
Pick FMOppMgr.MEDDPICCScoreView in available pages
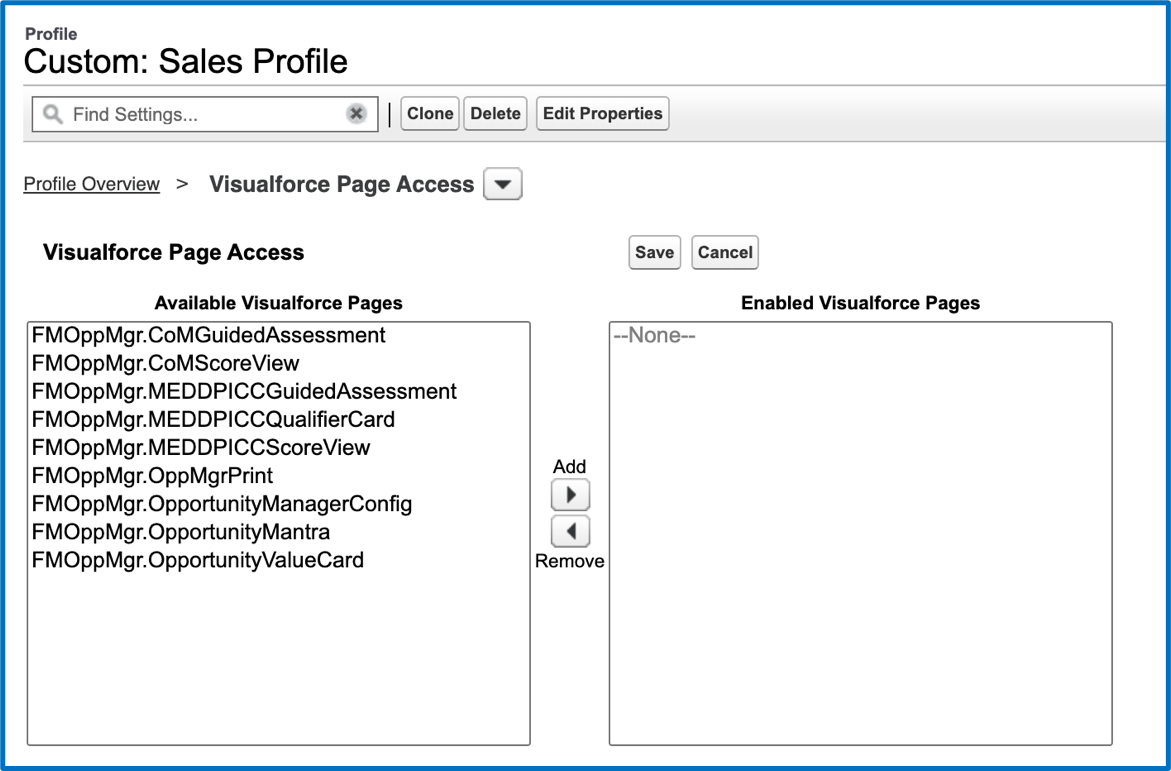201,447
